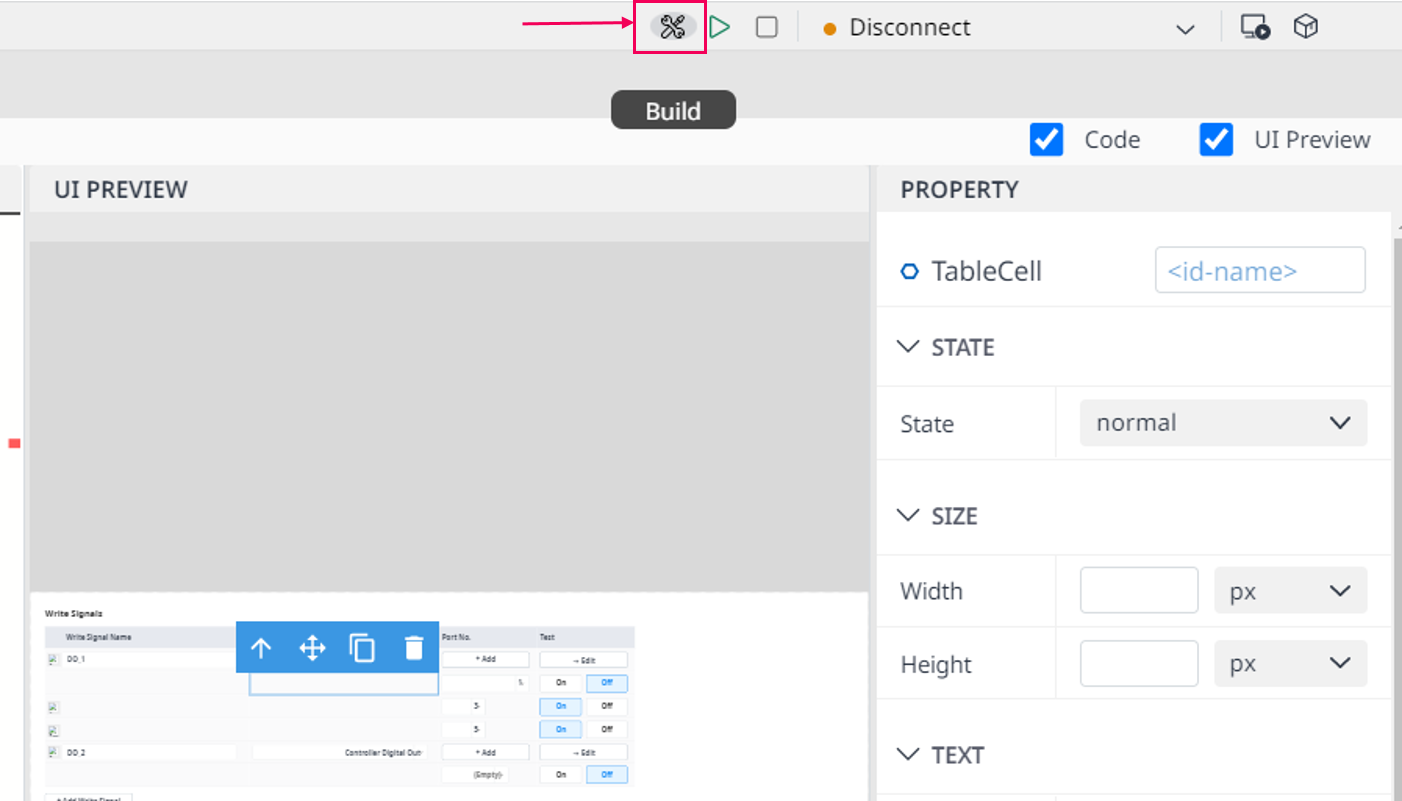Click the TableCell element label
Viewport: 1402px width, 801px height.
coord(986,271)
